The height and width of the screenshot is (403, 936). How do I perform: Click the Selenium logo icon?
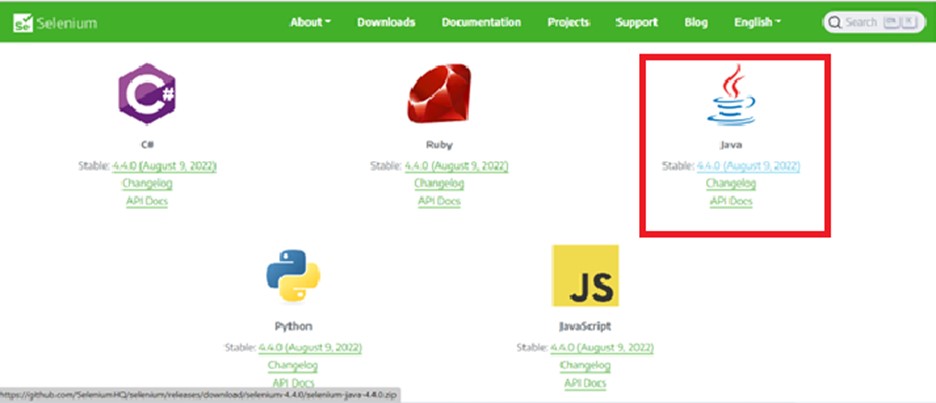pyautogui.click(x=23, y=23)
